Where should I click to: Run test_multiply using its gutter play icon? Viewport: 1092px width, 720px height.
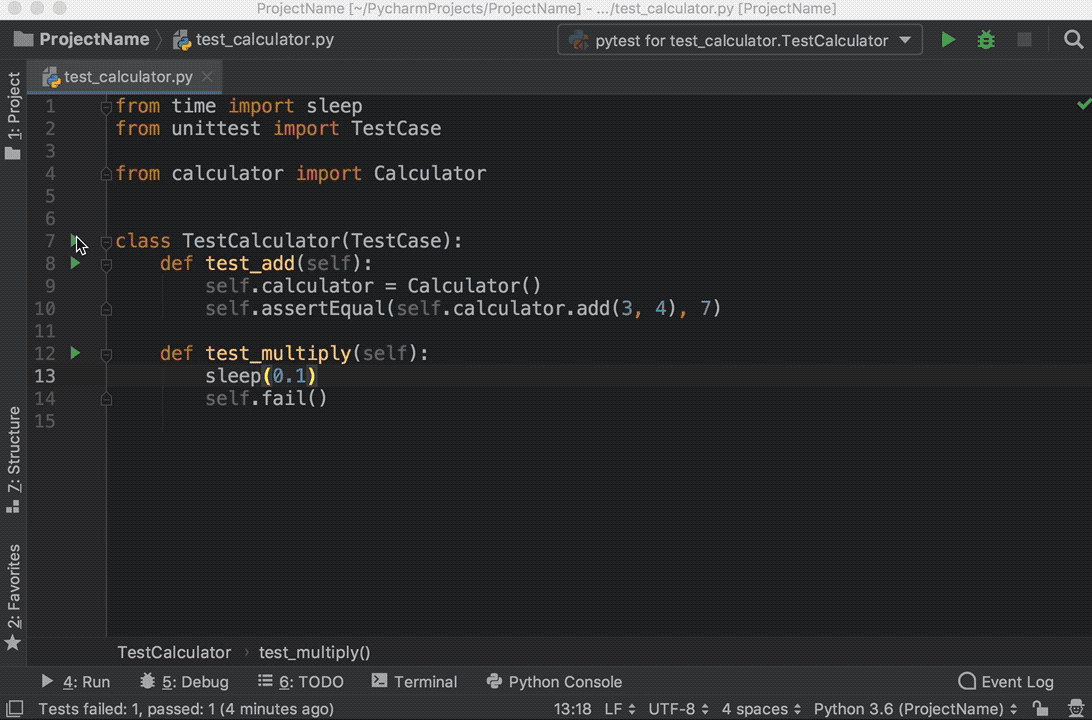(x=75, y=352)
